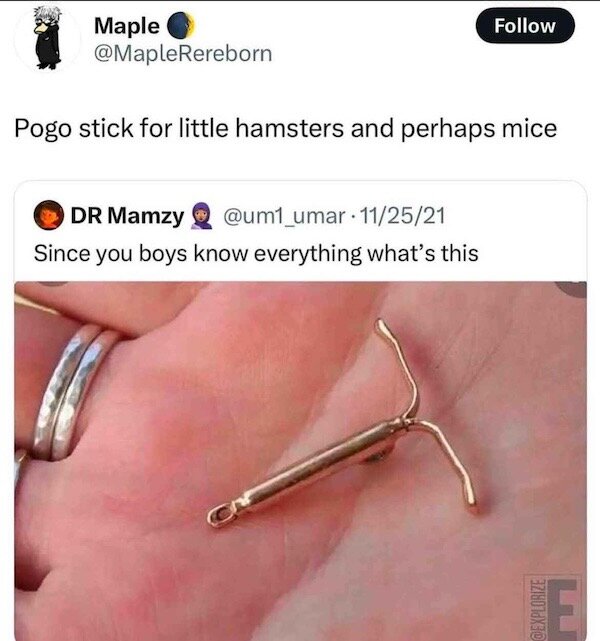Open the quoted tweet's hand photo
This screenshot has height=641, width=600.
point(300,461)
